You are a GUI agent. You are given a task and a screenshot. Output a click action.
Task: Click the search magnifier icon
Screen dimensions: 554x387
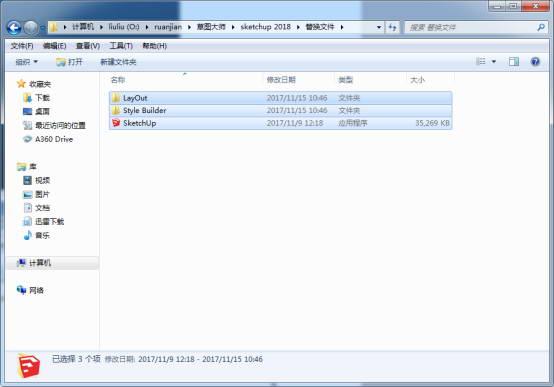click(x=541, y=27)
